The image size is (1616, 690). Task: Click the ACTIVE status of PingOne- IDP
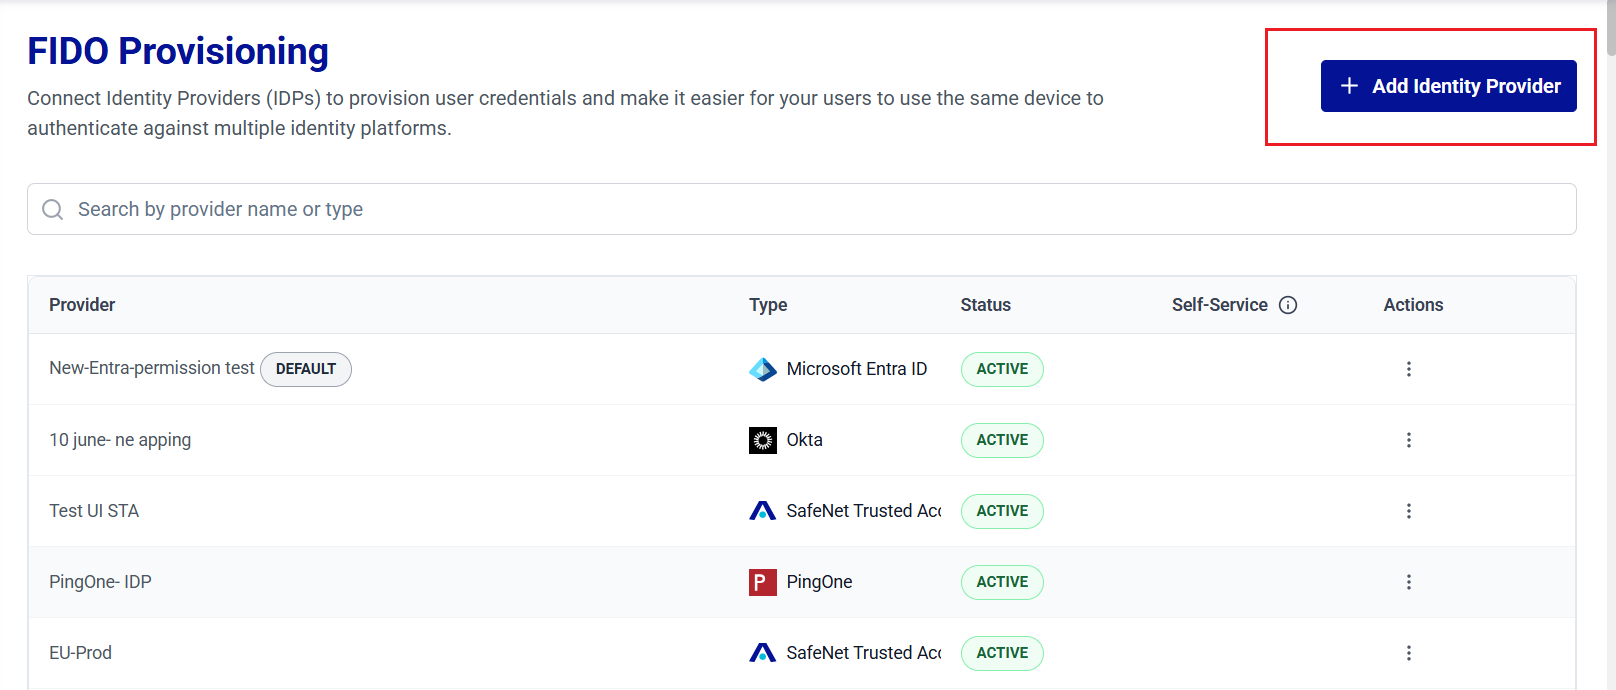pos(1002,582)
